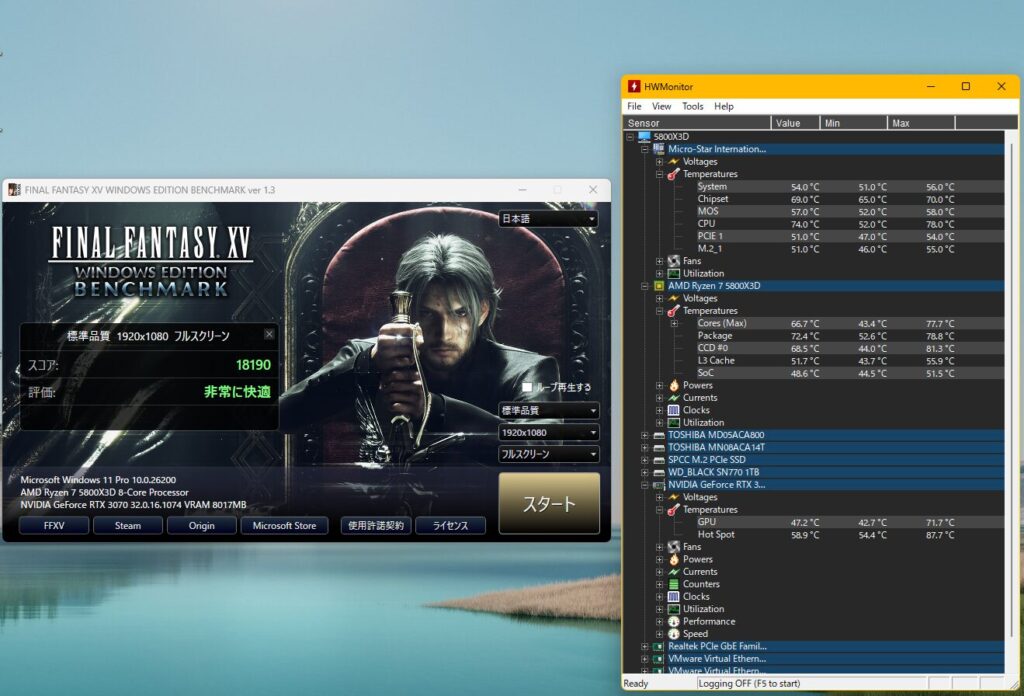This screenshot has height=696, width=1024.
Task: Collapse the Micro-Star International node
Action: (x=645, y=149)
